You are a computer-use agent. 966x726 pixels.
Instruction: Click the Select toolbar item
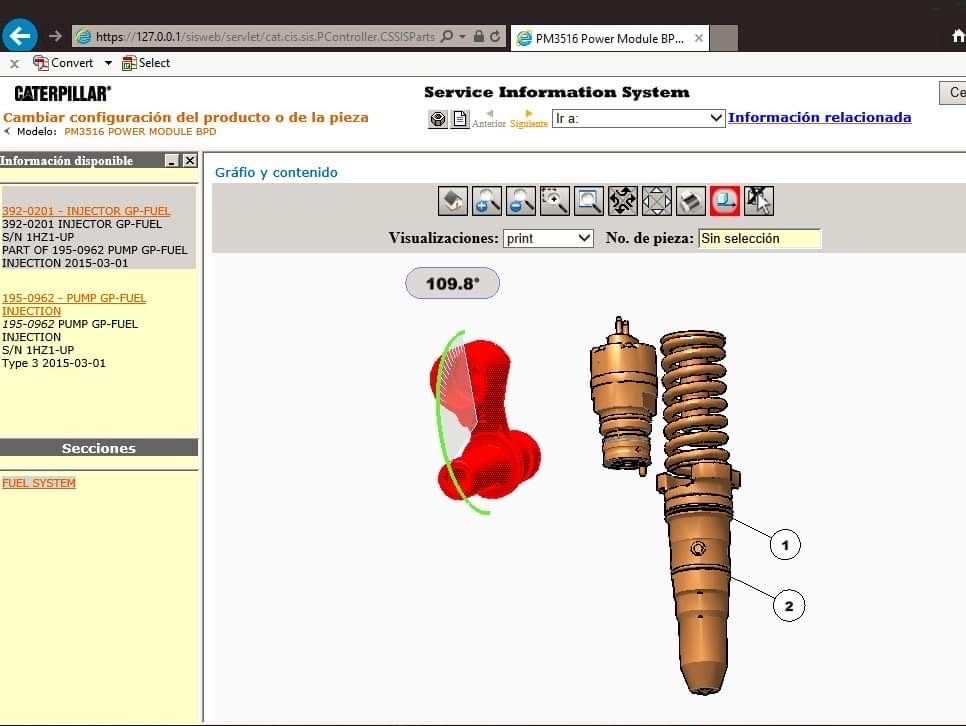(146, 63)
